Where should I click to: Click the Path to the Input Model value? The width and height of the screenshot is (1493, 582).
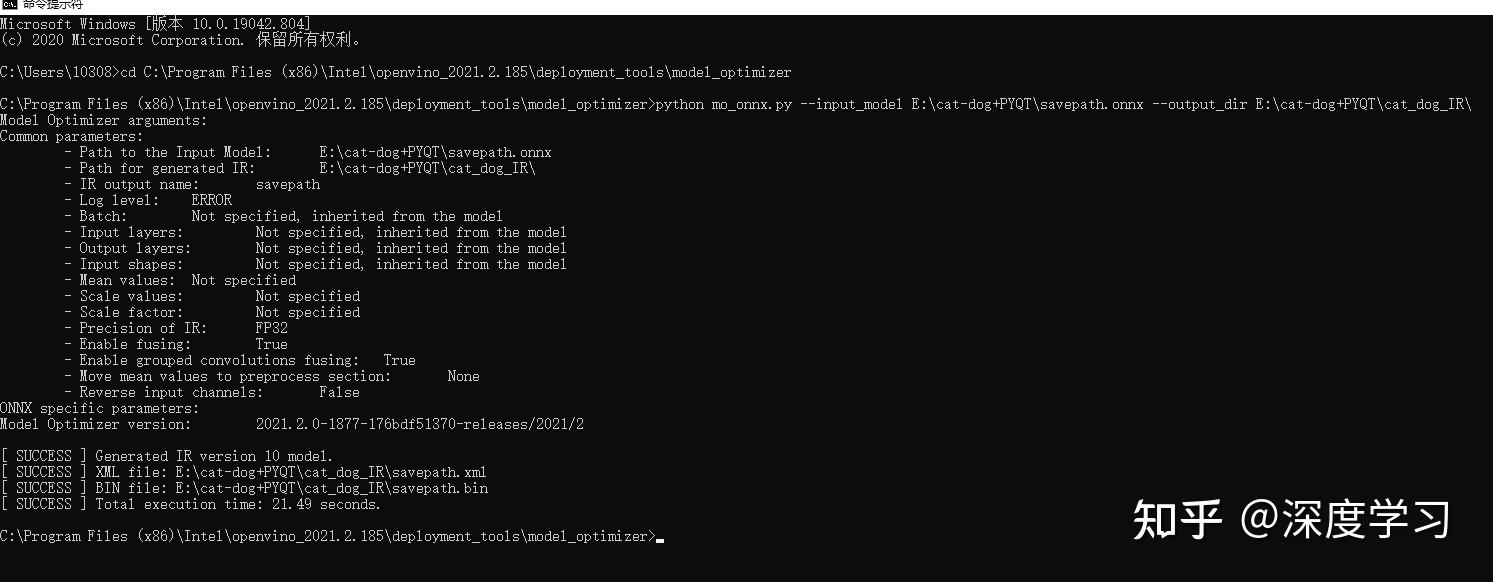(x=435, y=152)
